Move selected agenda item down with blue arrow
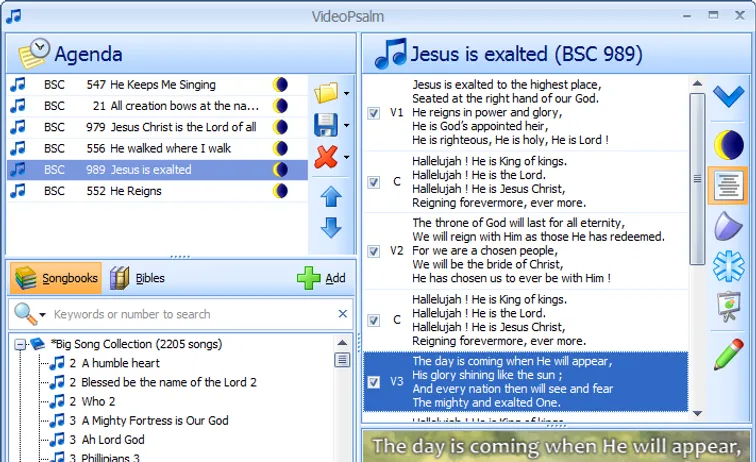 tap(331, 228)
